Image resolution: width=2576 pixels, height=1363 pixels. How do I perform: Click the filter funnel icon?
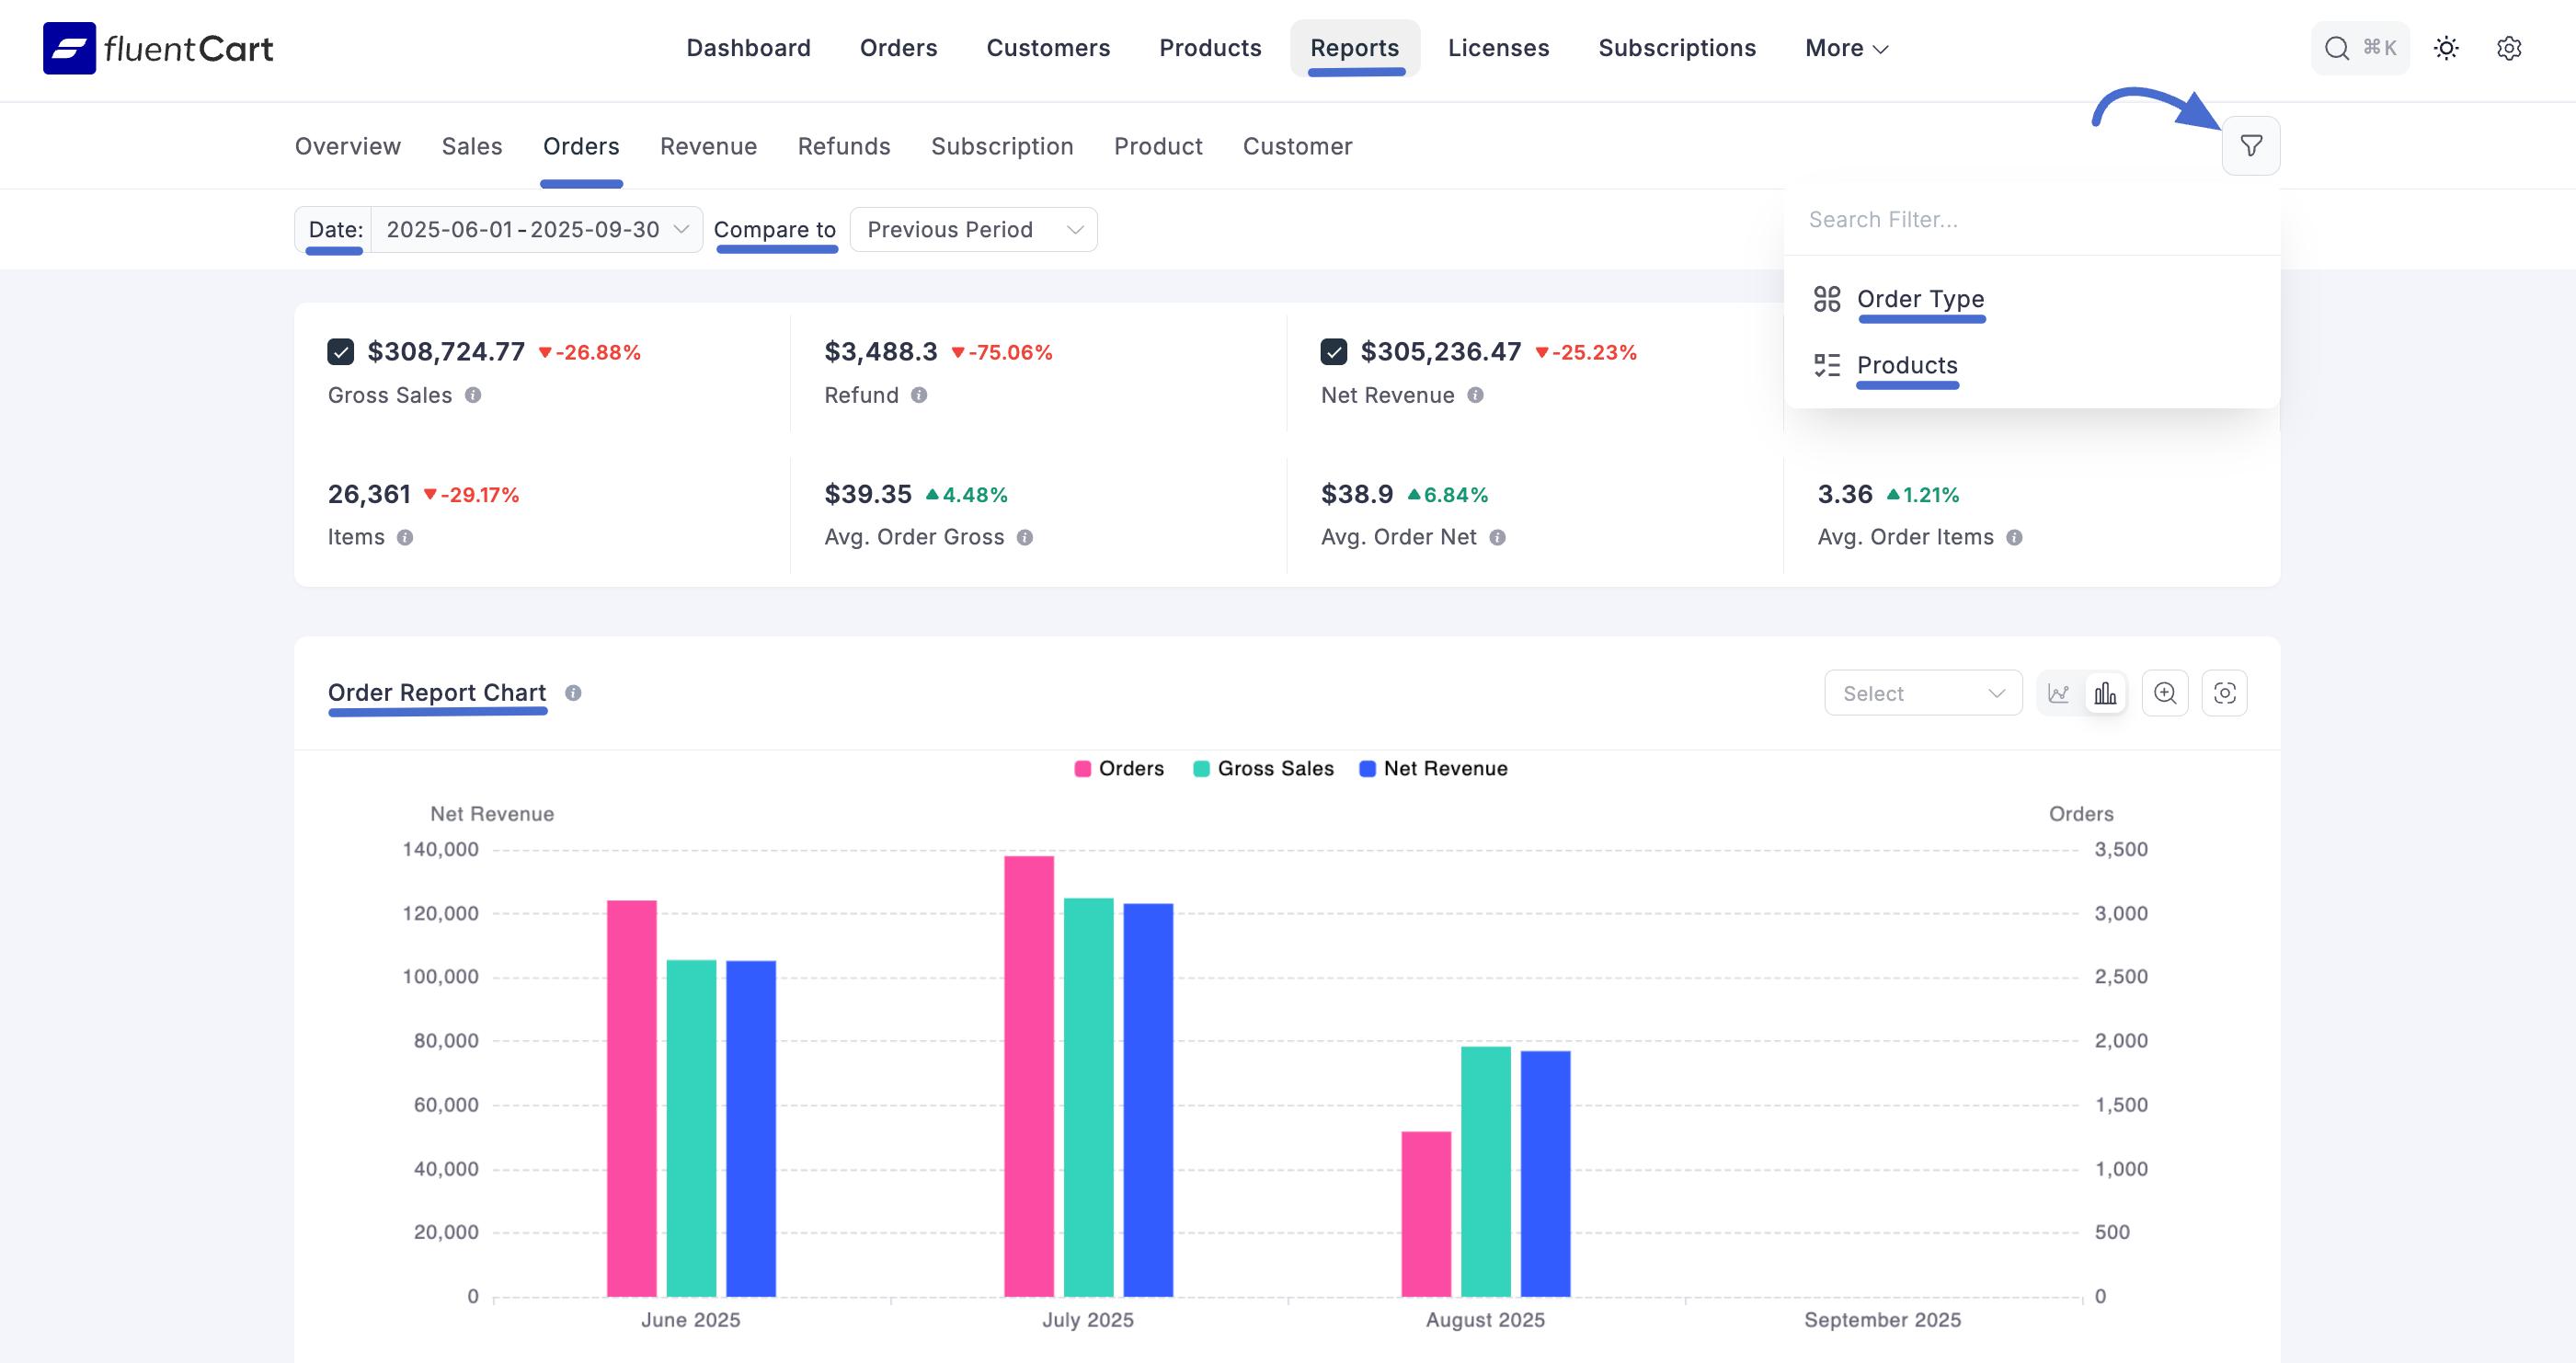tap(2250, 146)
